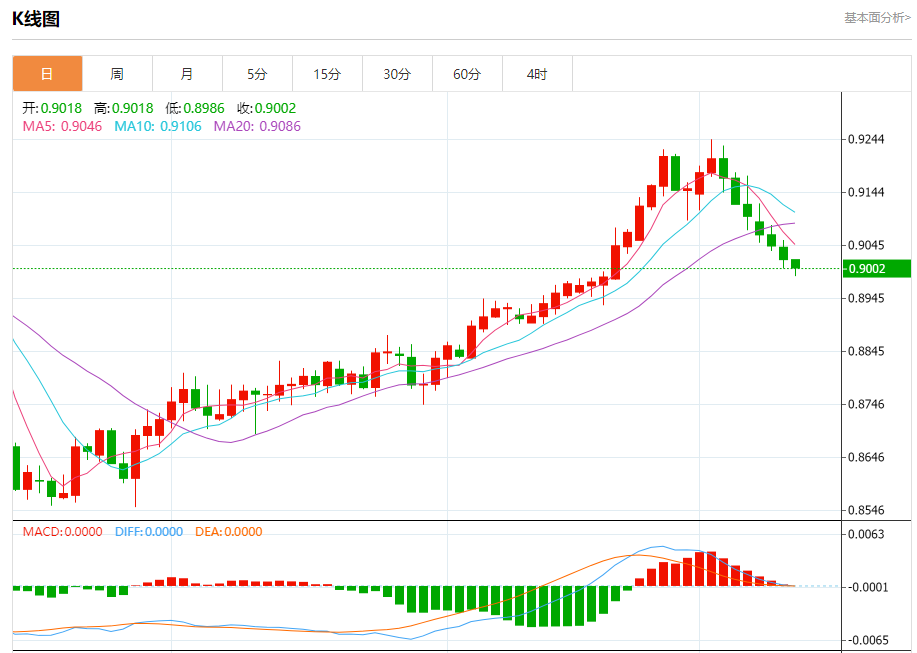Click the 0.8546 price axis label

click(866, 510)
